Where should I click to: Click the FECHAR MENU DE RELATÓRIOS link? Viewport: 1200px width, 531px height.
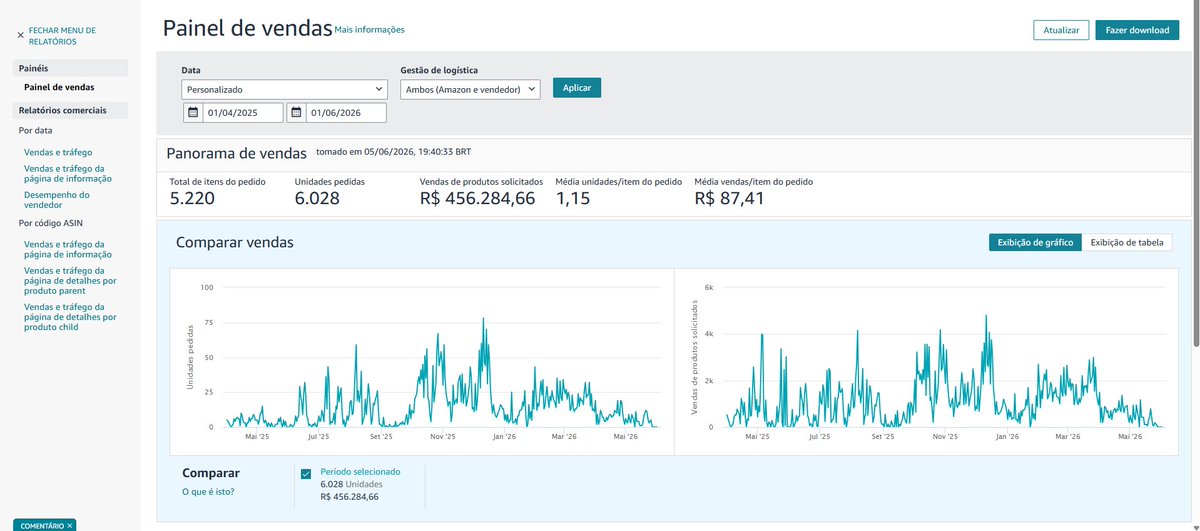pos(62,36)
